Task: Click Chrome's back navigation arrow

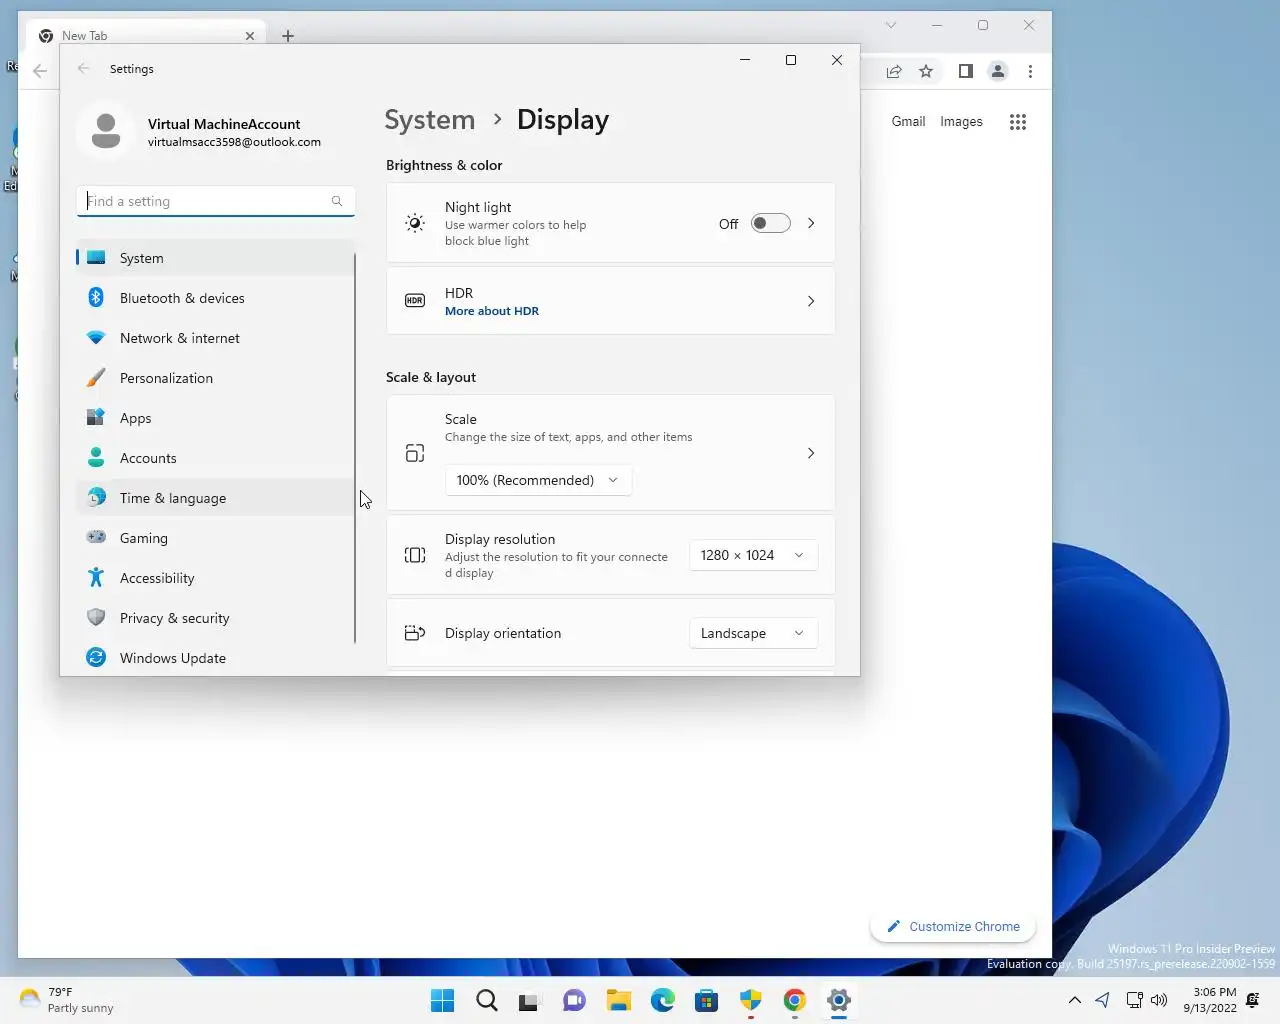Action: pos(40,71)
